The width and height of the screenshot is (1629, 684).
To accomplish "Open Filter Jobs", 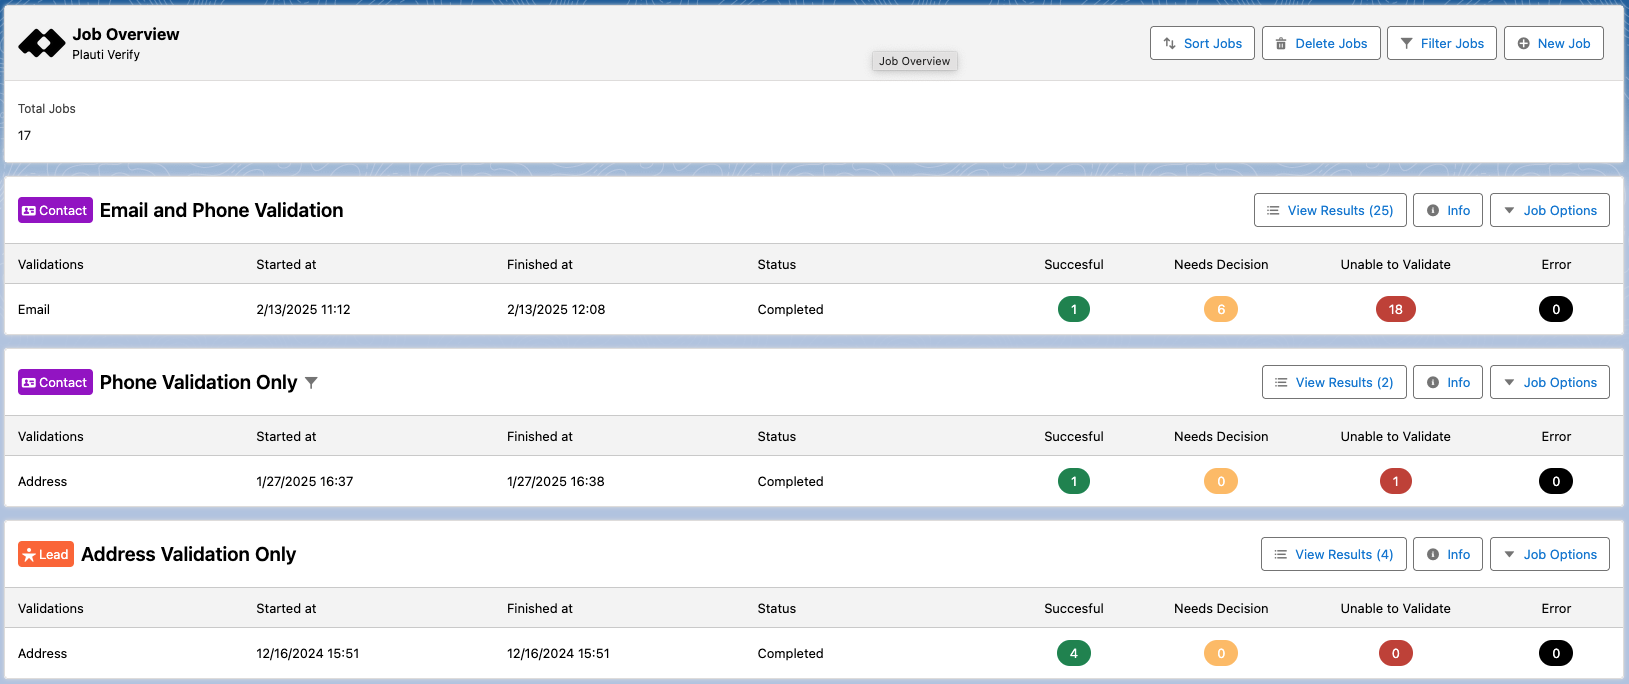I will (x=1442, y=43).
